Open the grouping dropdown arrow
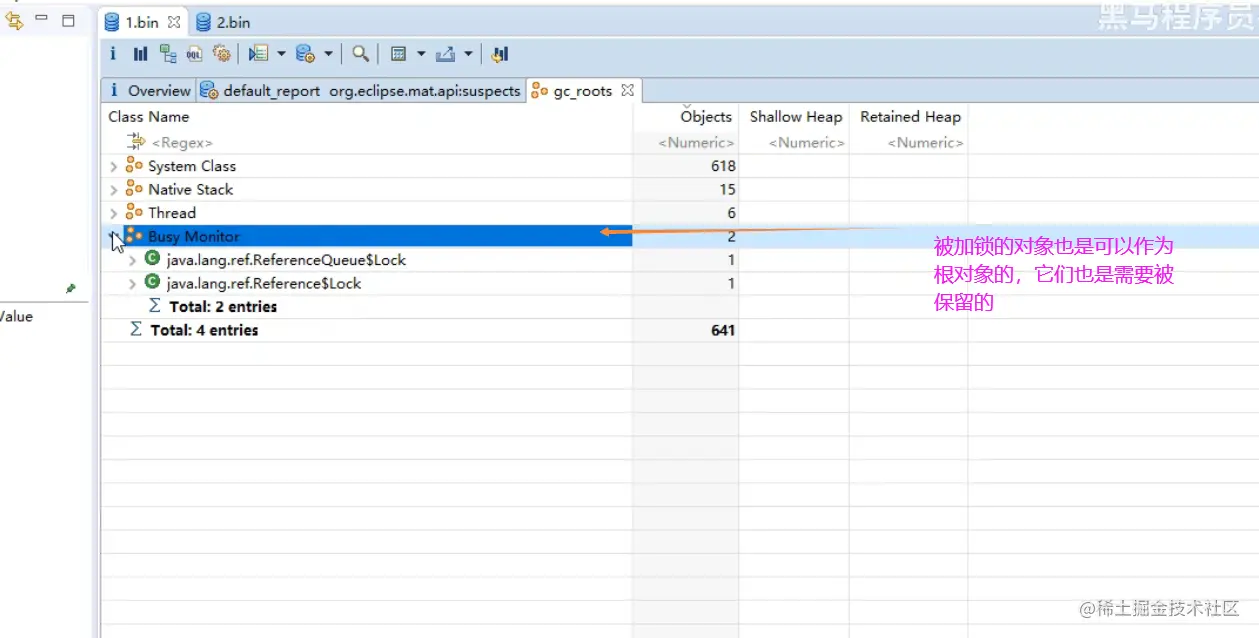This screenshot has width=1259, height=638. [421, 54]
